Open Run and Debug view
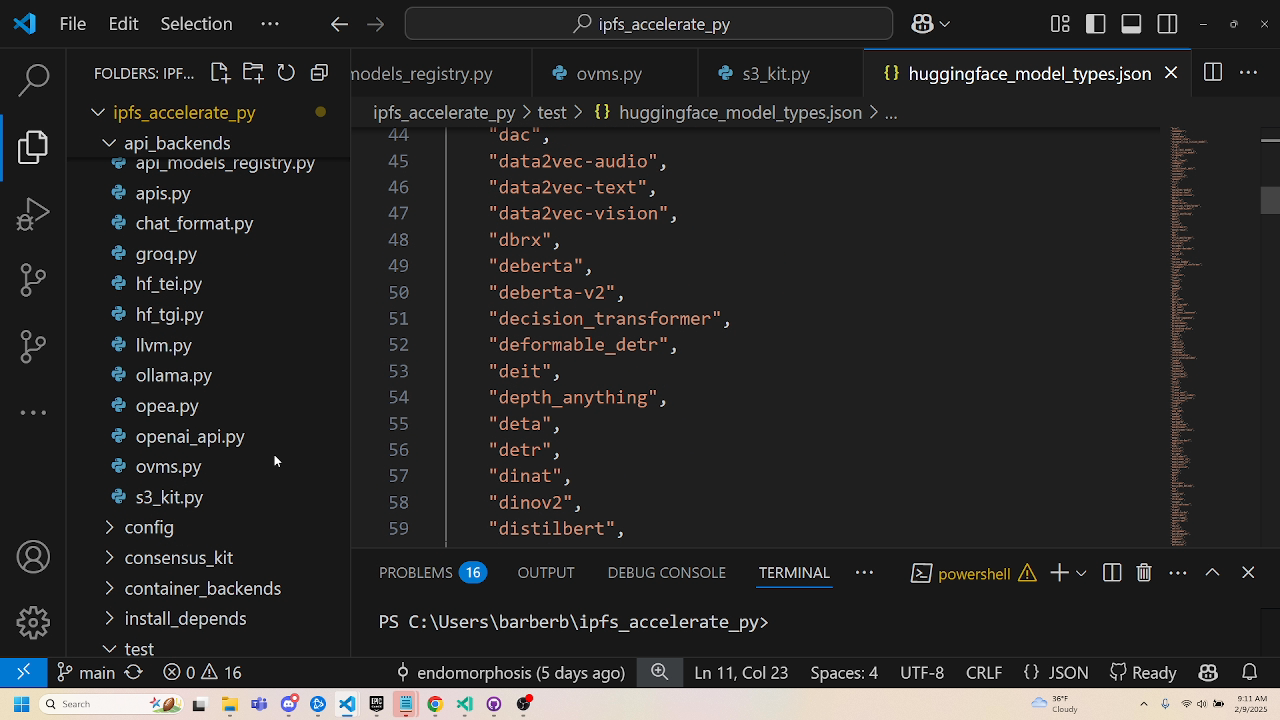This screenshot has width=1280, height=720. pyautogui.click(x=33, y=214)
